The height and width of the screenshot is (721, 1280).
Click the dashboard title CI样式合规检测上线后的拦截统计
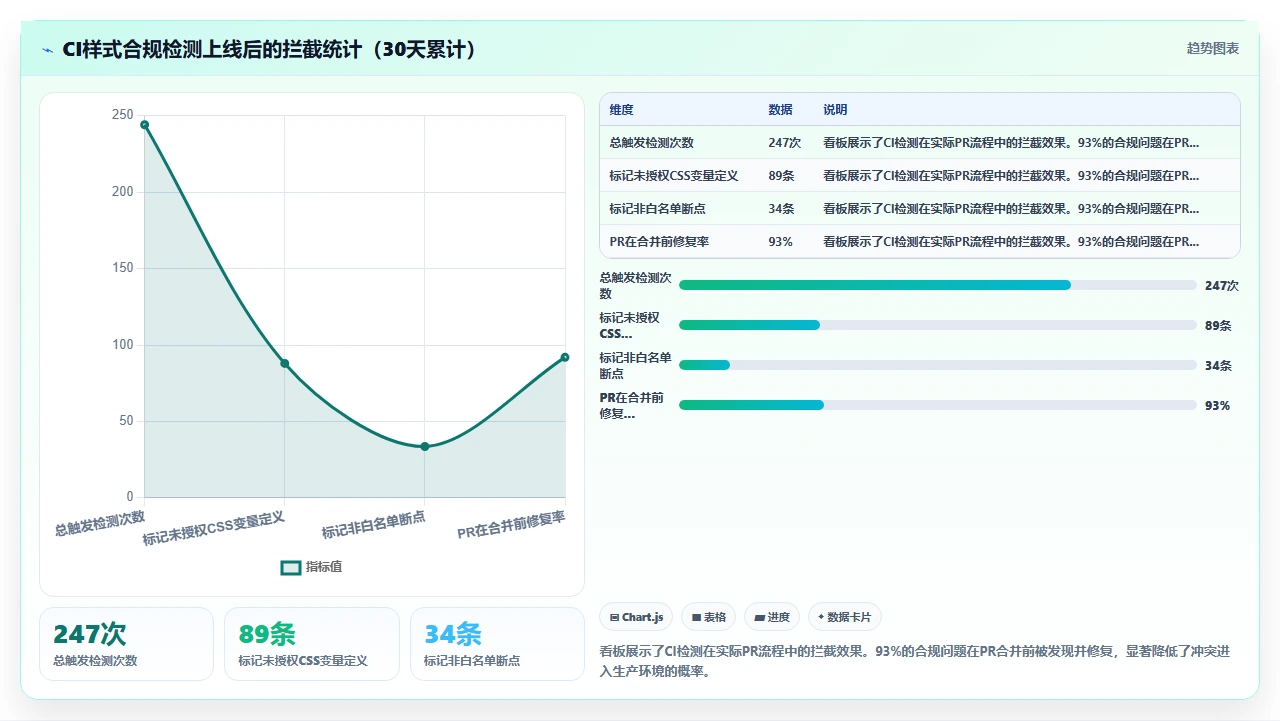click(x=270, y=49)
